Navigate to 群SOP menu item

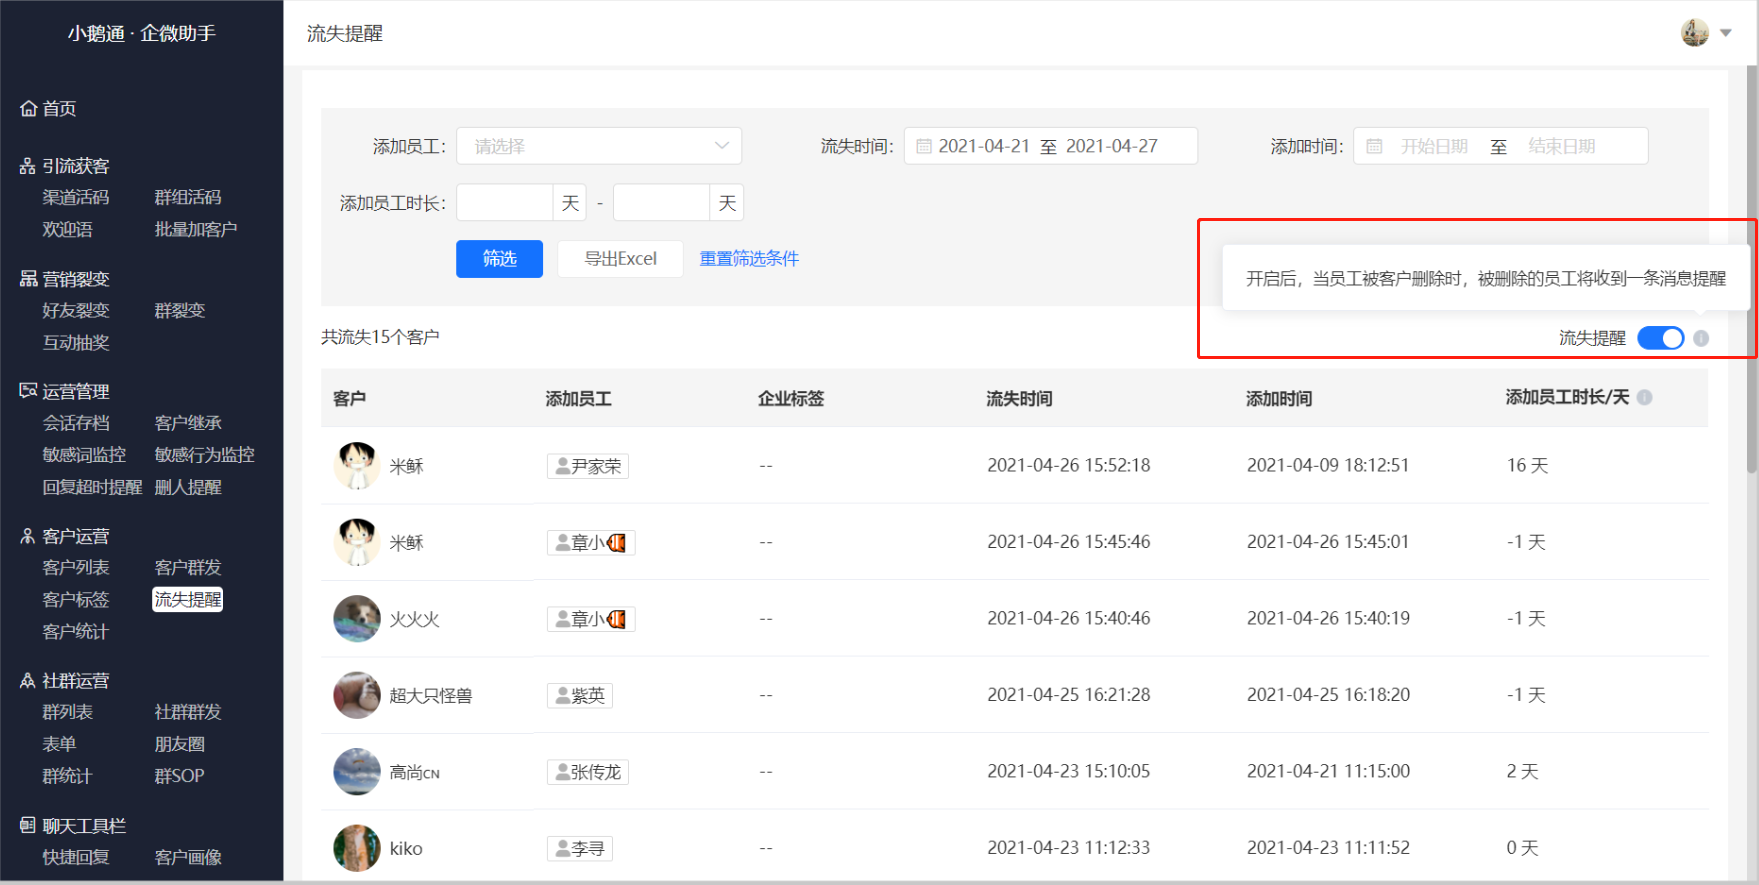180,776
